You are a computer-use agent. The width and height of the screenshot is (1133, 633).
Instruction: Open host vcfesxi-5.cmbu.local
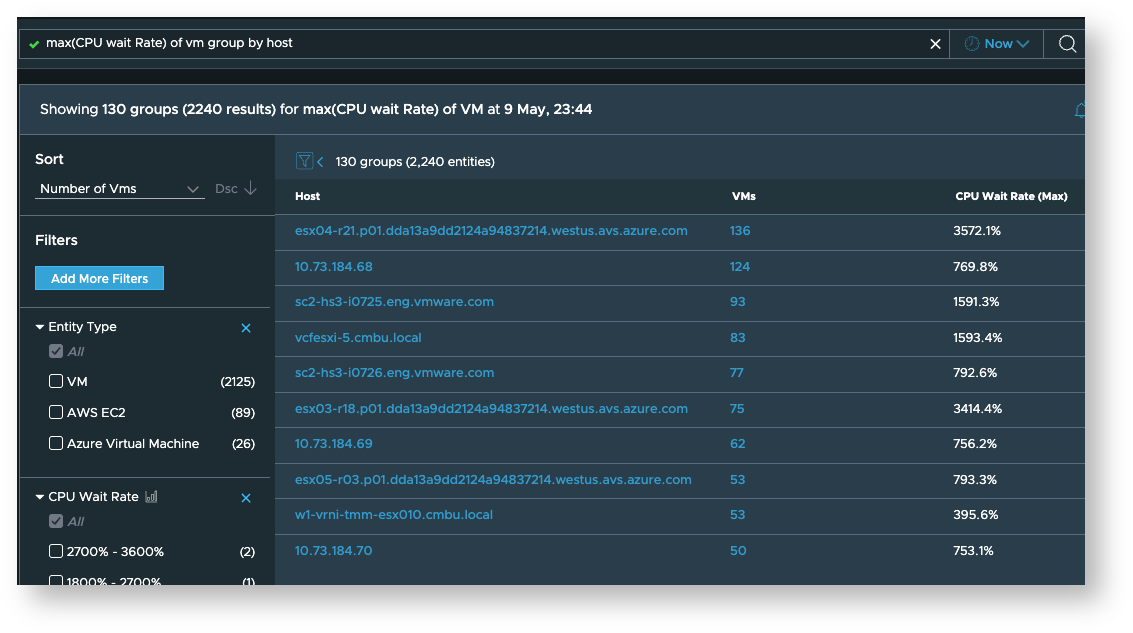pos(358,337)
